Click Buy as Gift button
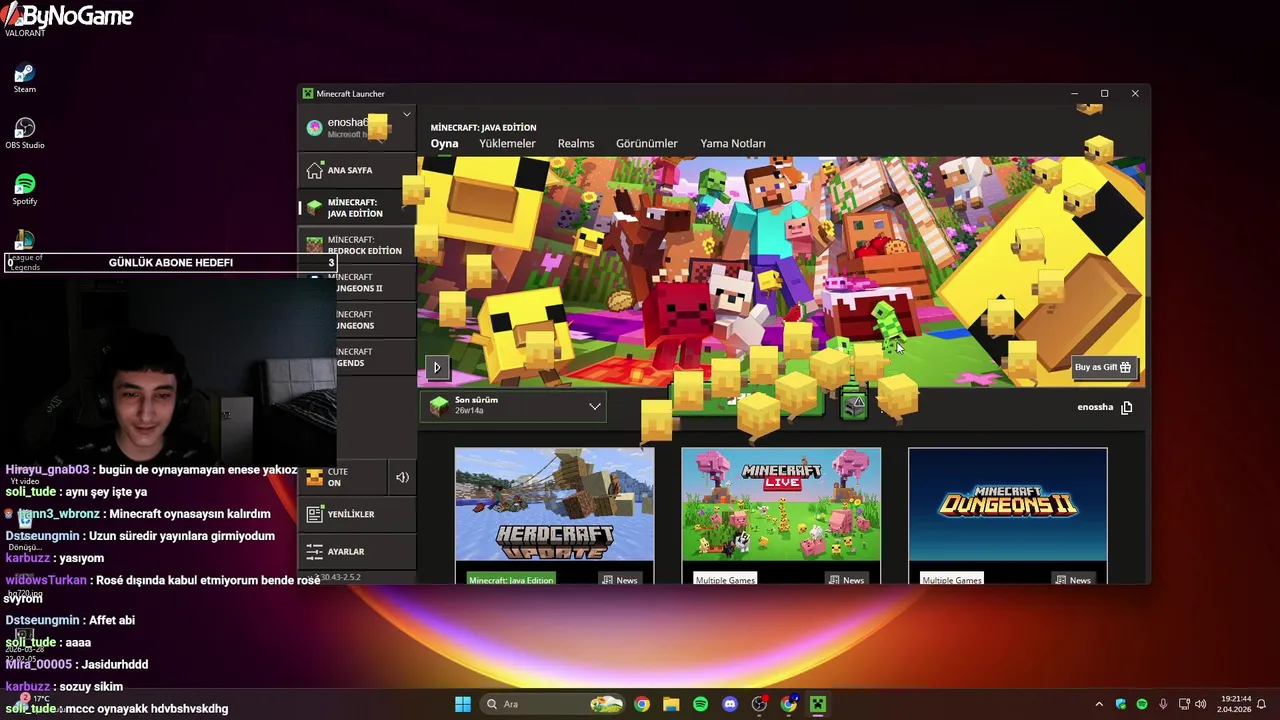Screen dimensions: 1280x720 coord(1103,367)
